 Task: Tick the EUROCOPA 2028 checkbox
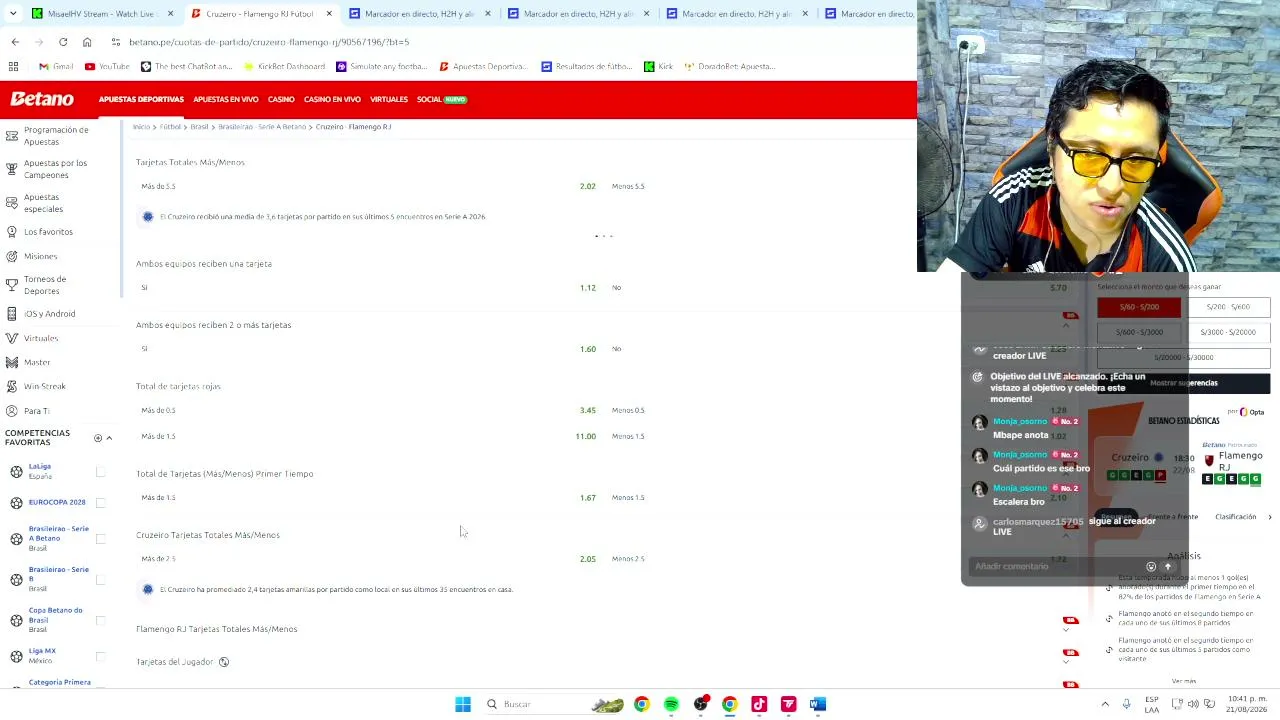click(x=100, y=502)
